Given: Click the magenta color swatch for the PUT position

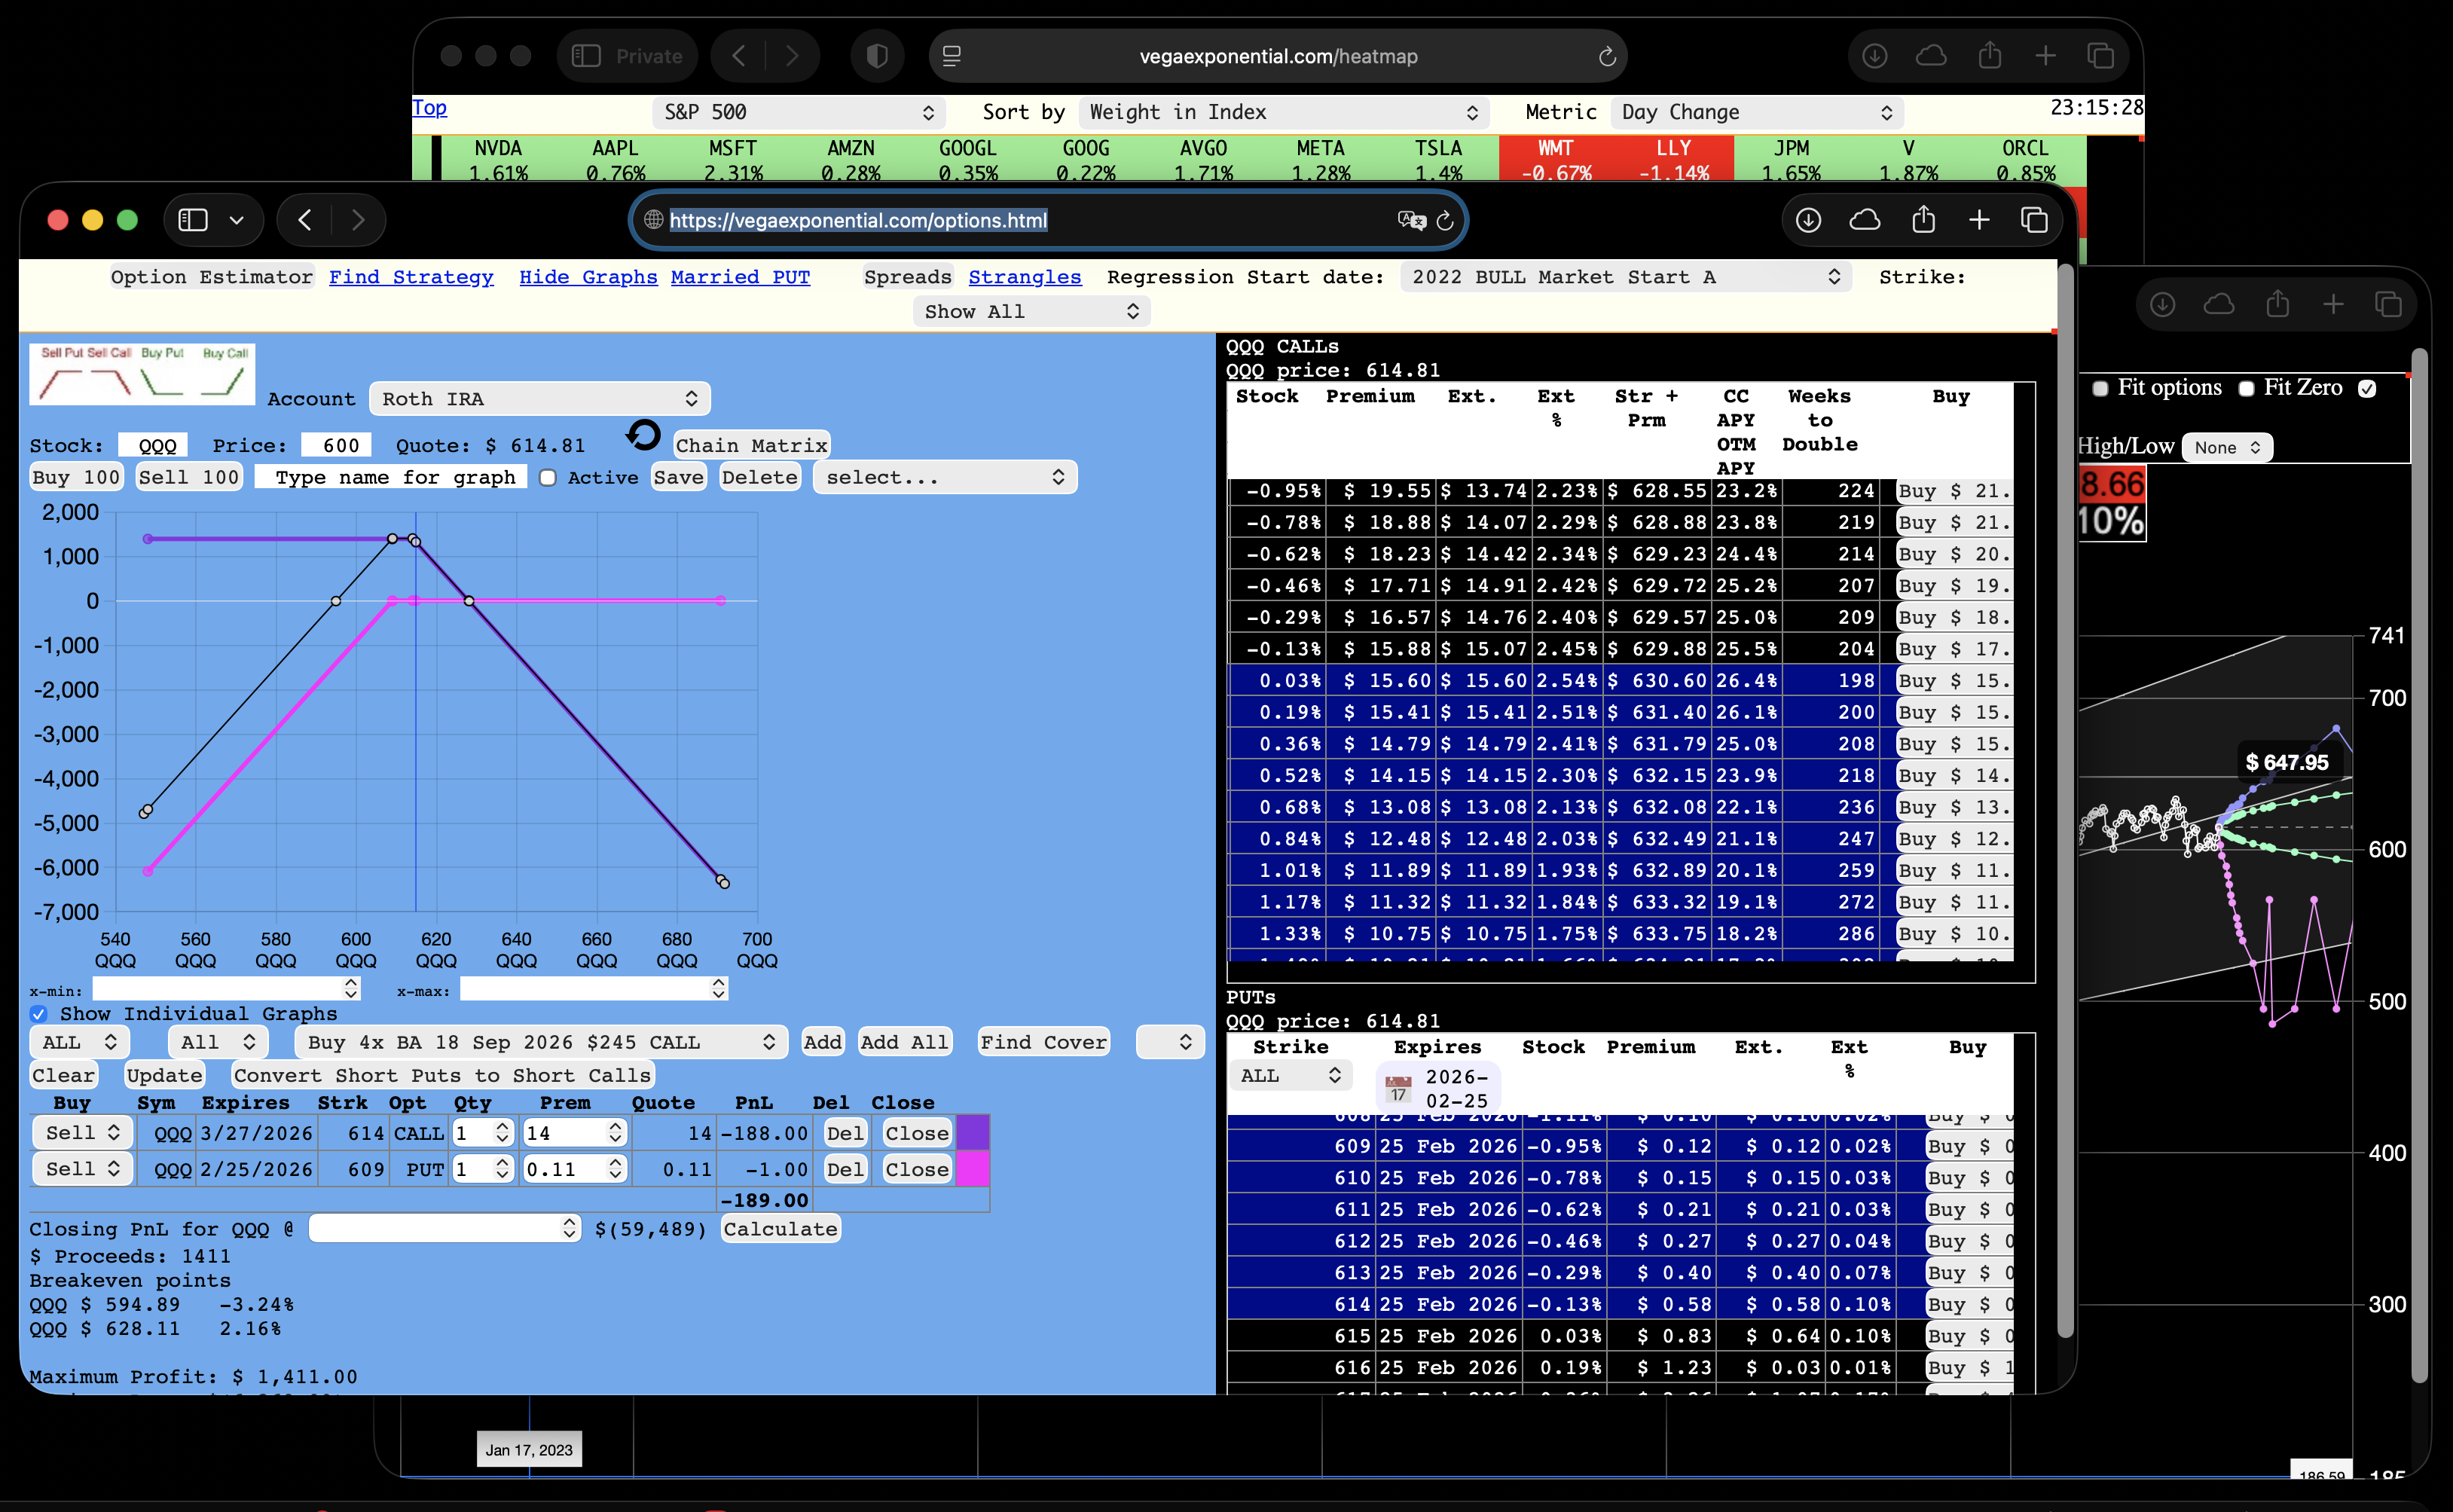Looking at the screenshot, I should click(972, 1169).
